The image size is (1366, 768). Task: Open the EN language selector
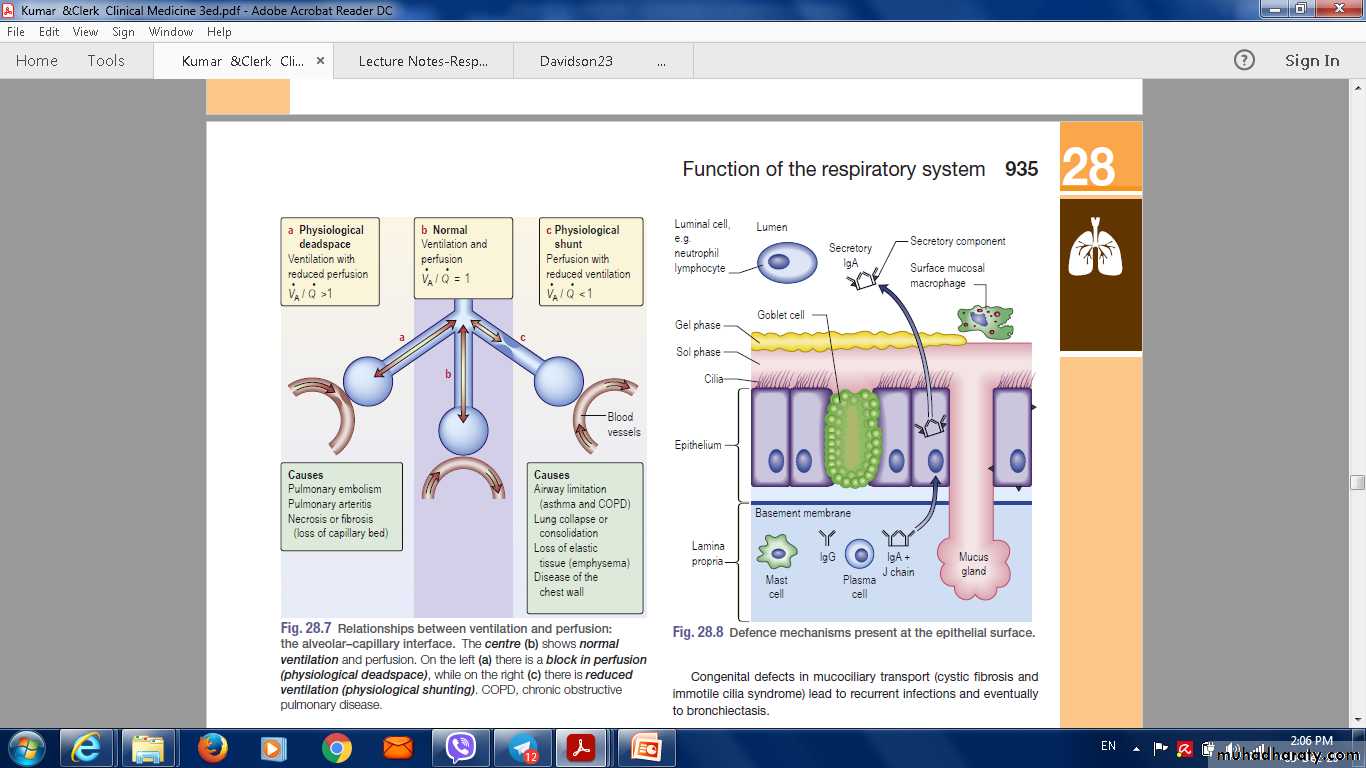[x=1108, y=746]
